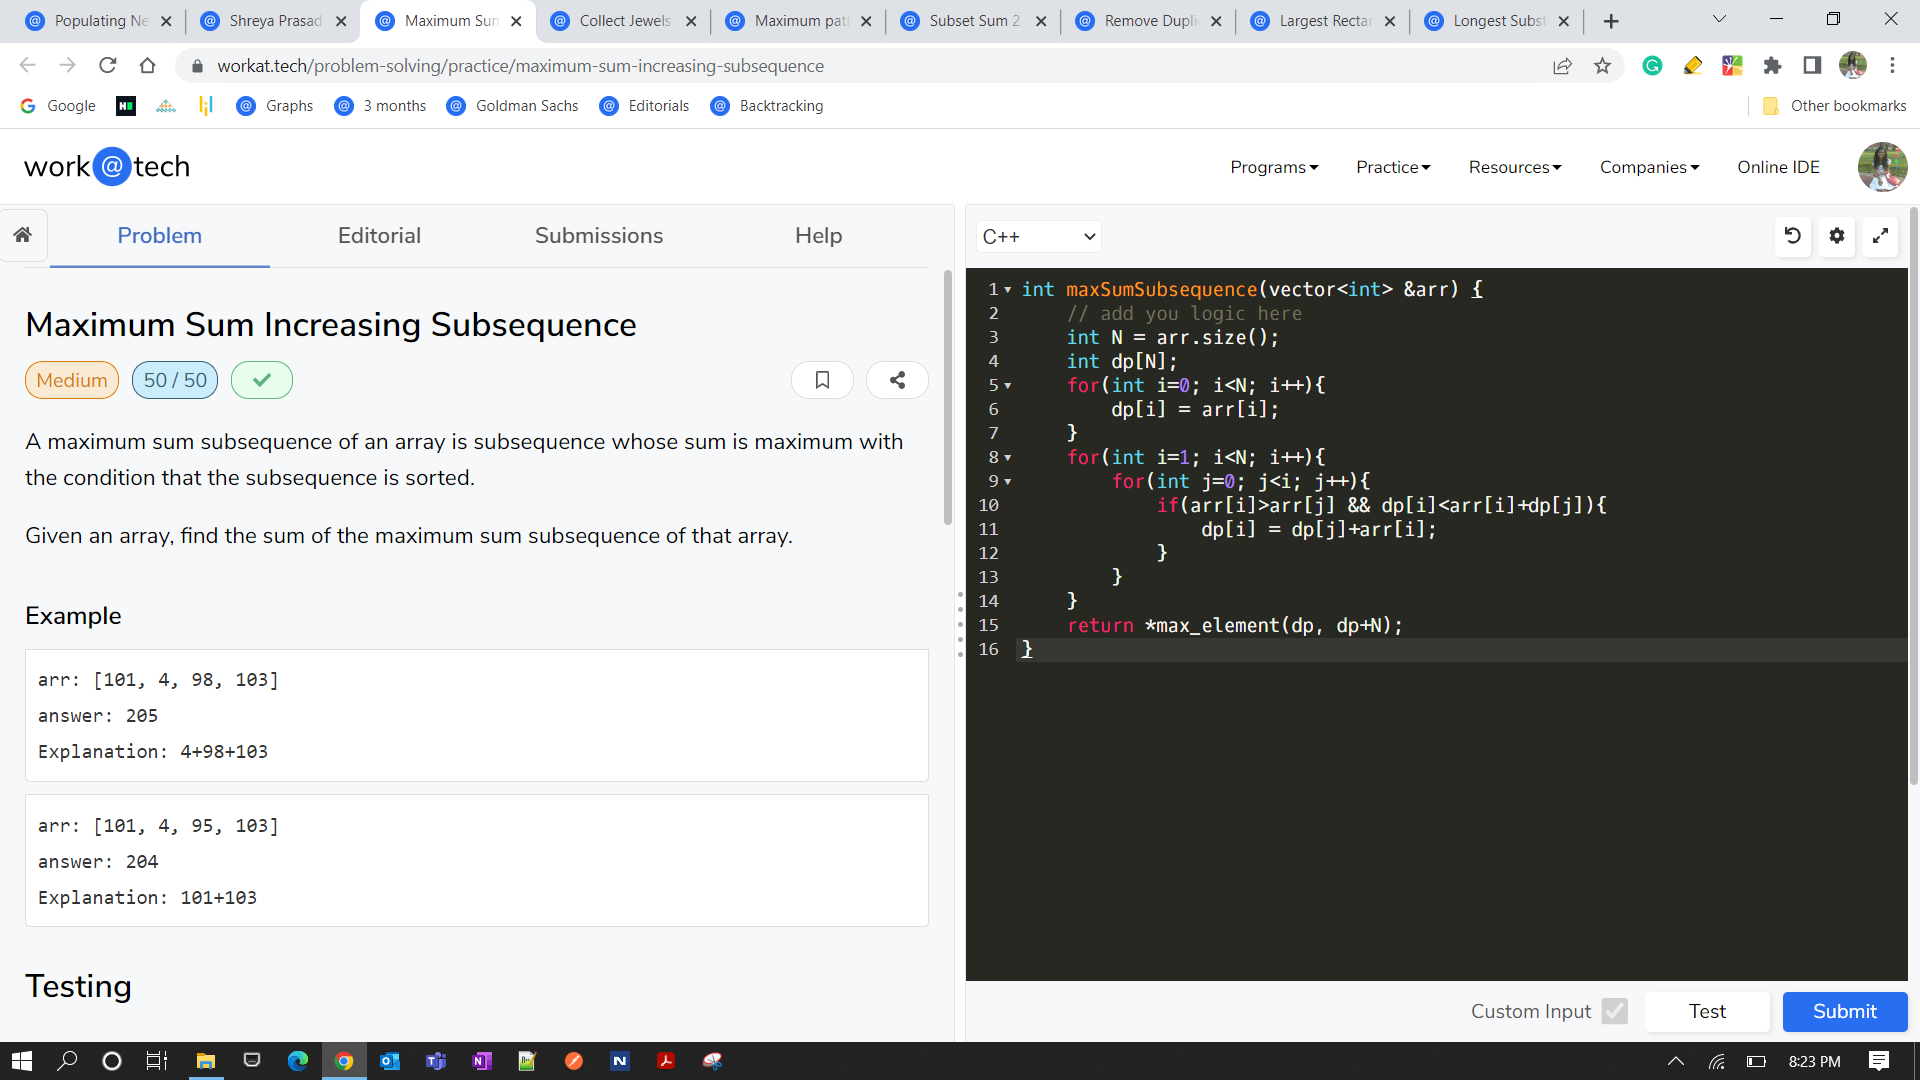Screen dimensions: 1920x1080
Task: Open Other bookmarks folder
Action: [1834, 106]
